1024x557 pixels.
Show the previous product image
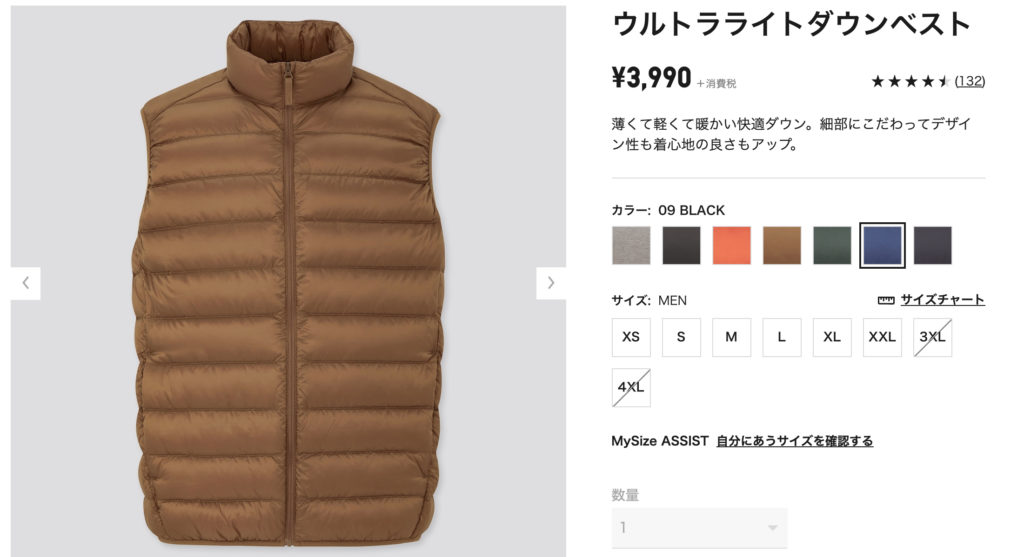click(x=25, y=283)
